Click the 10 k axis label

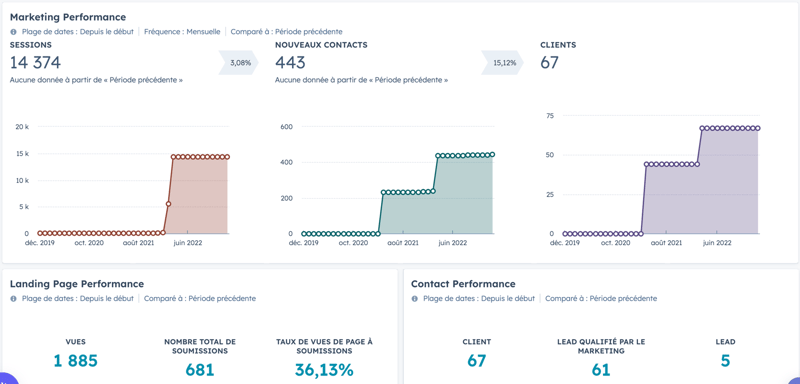pos(22,181)
